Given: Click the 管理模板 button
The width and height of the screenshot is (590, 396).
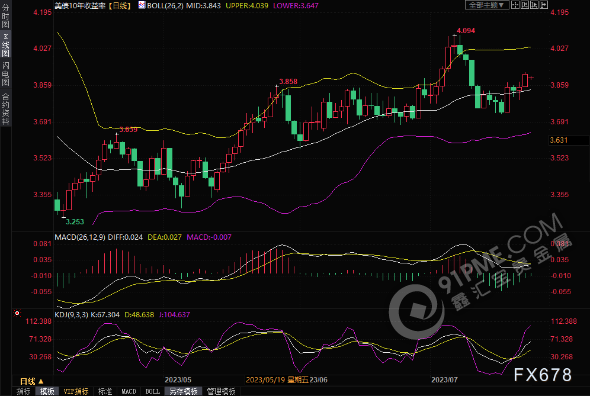Looking at the screenshot, I should (221, 391).
